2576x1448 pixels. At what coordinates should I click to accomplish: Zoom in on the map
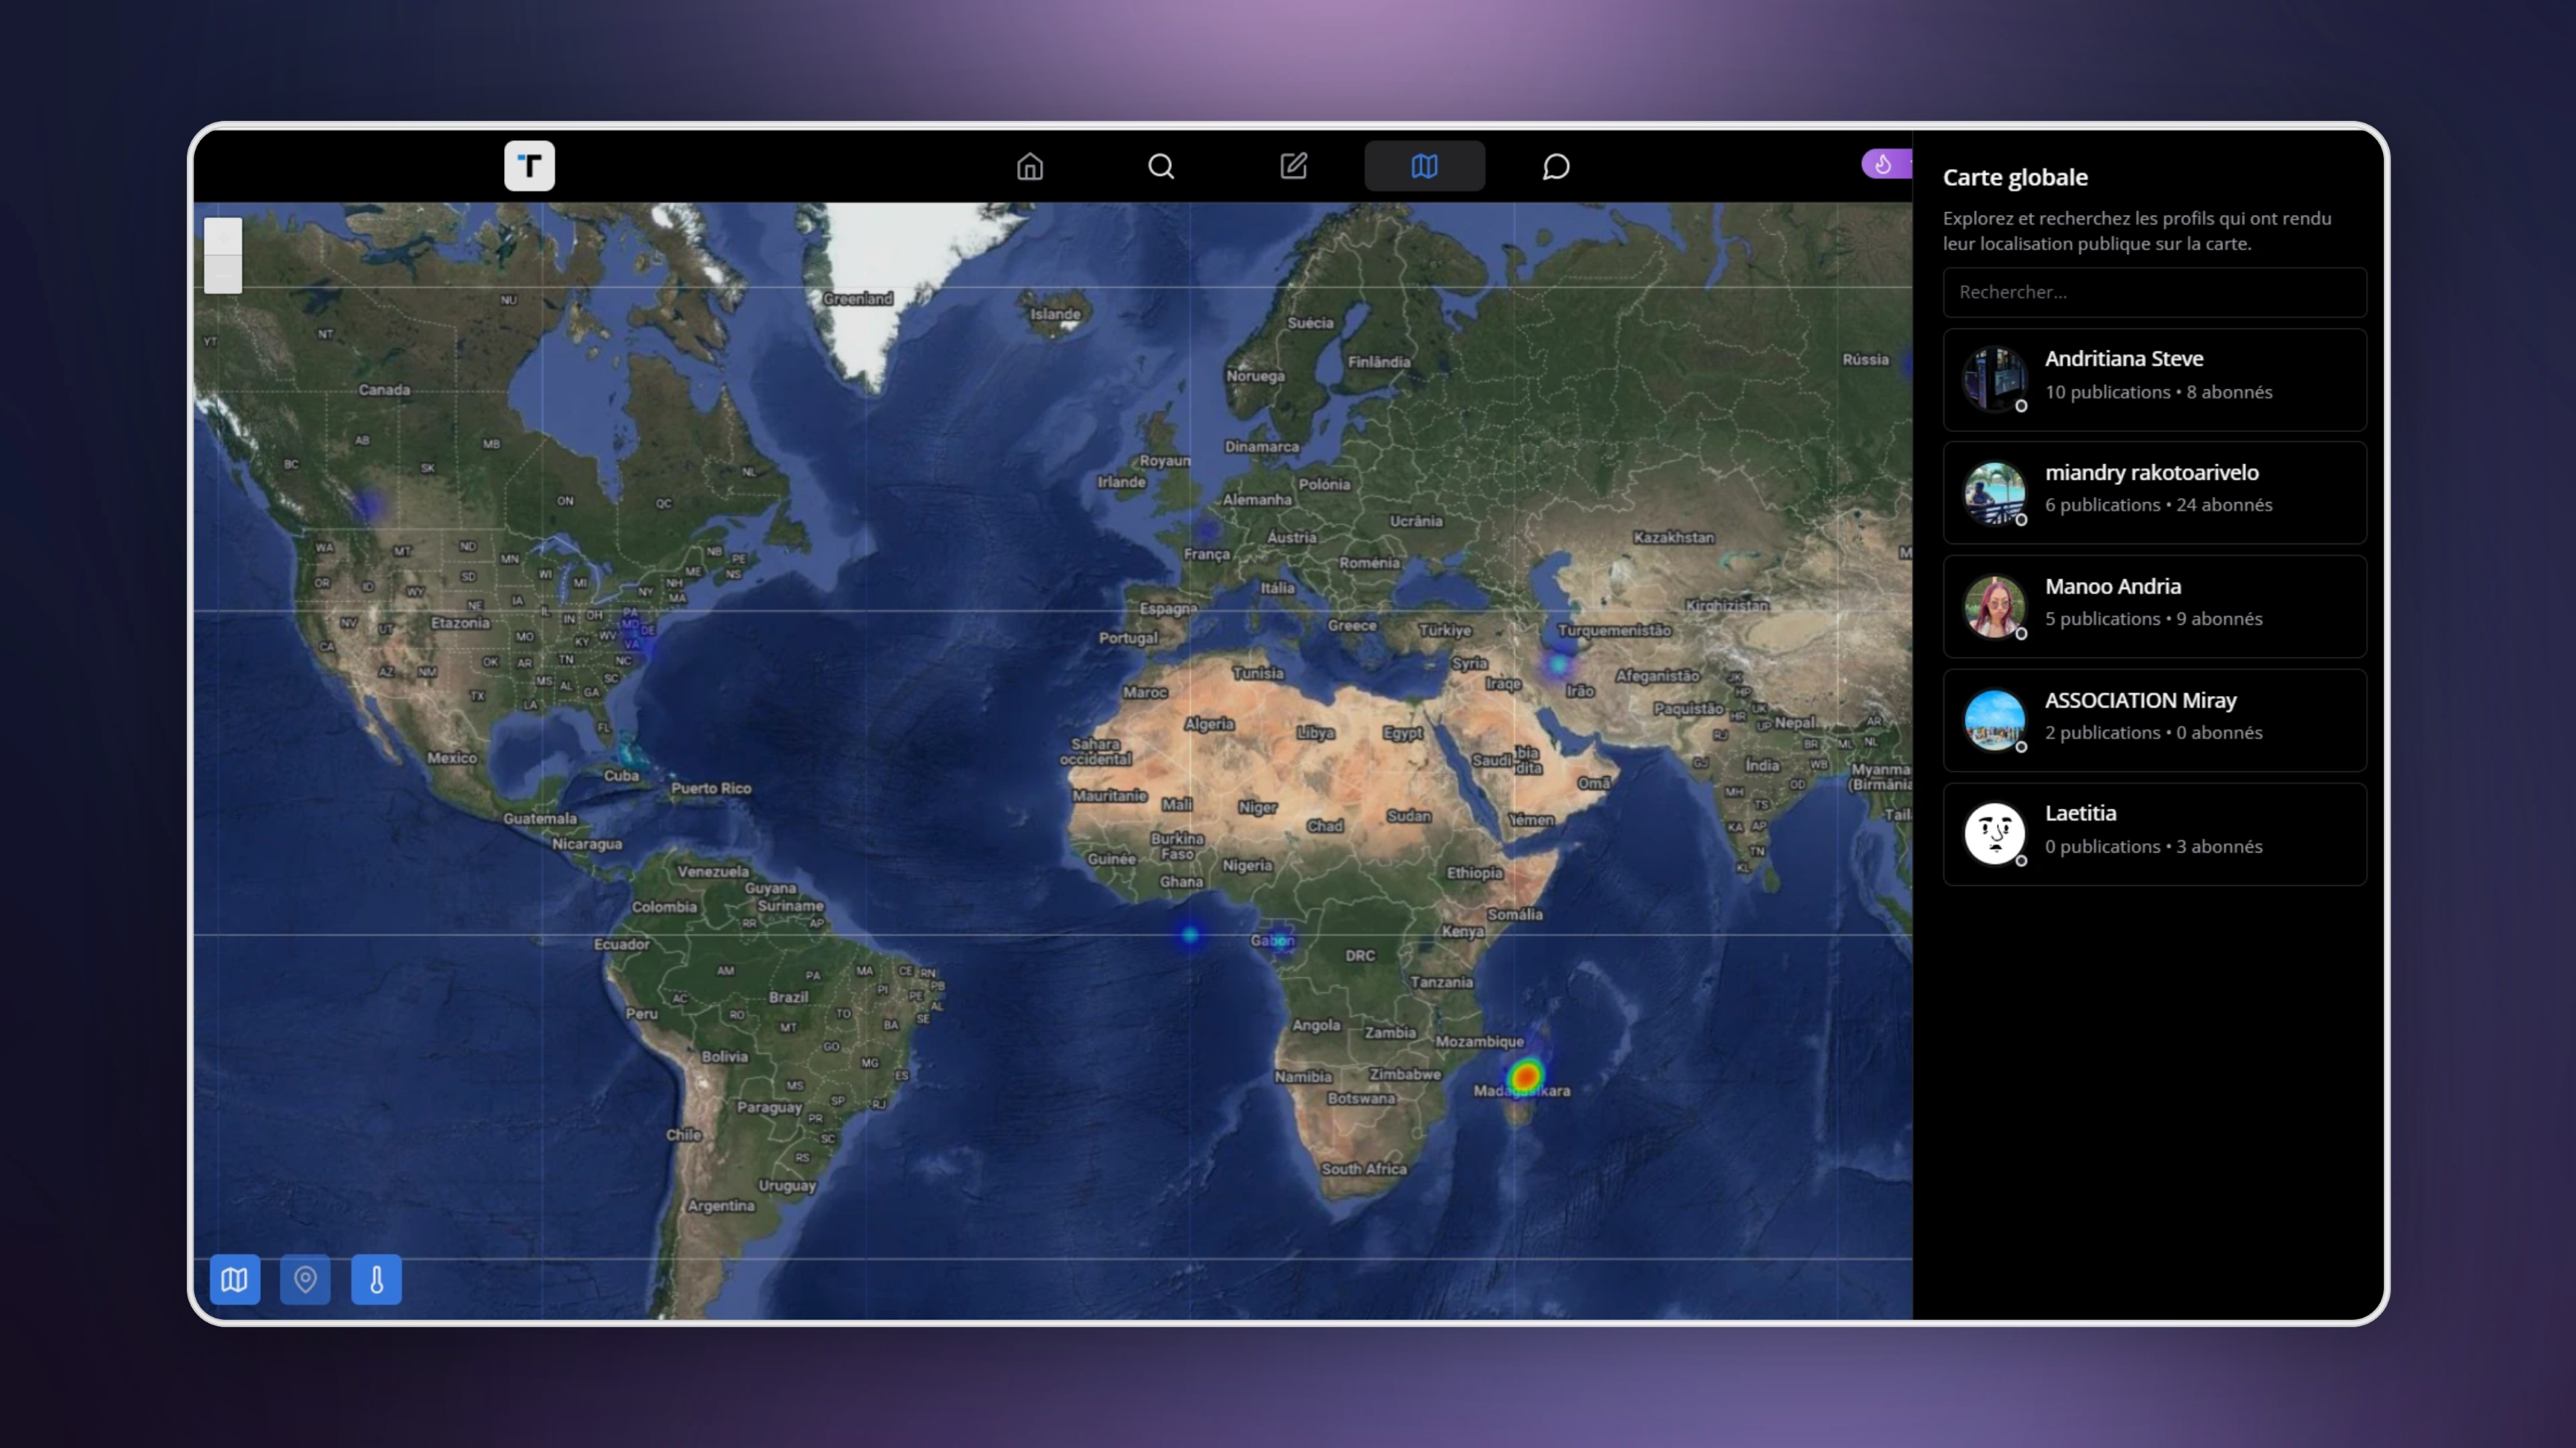coord(223,238)
